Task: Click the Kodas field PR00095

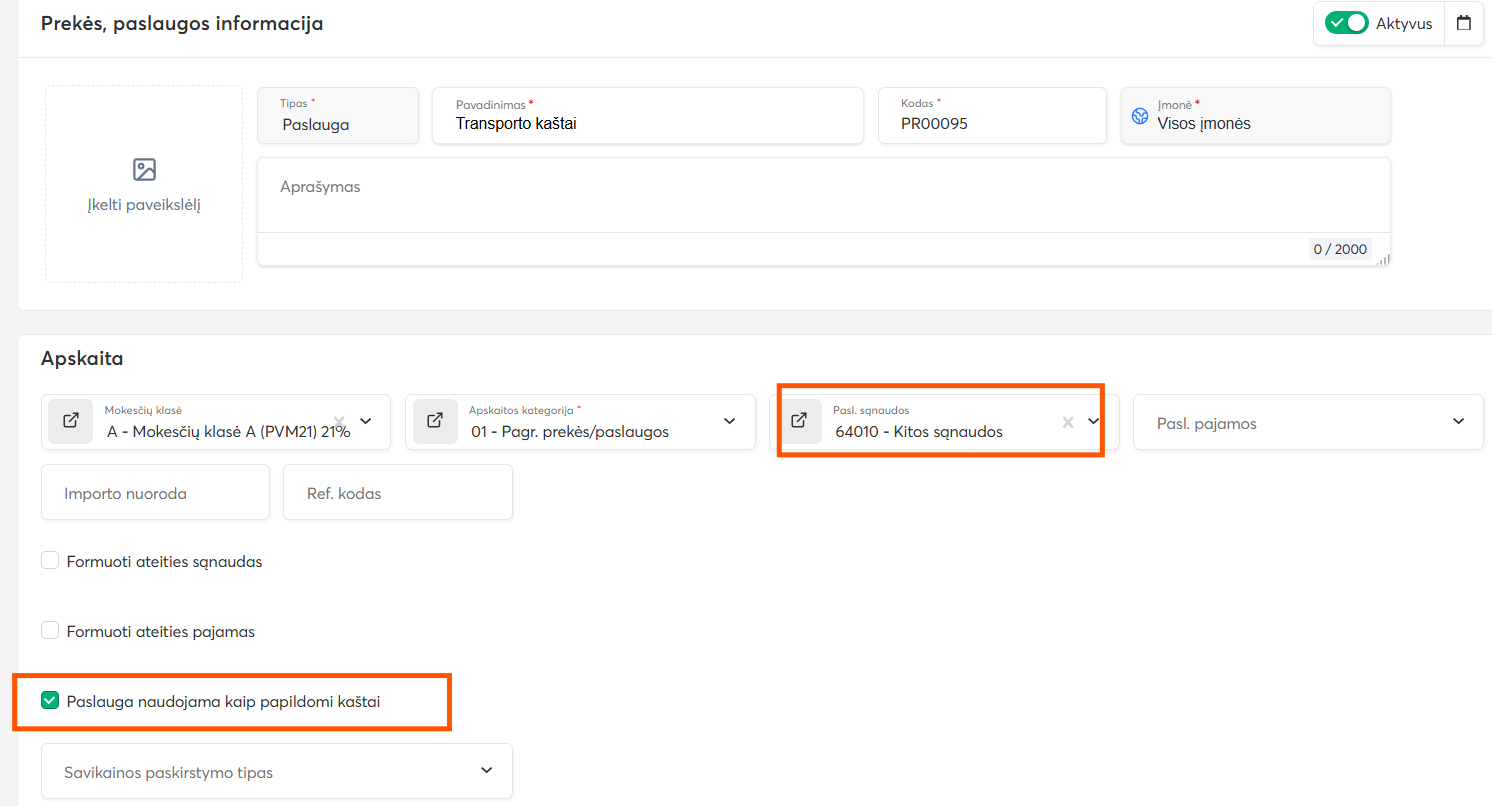Action: (x=992, y=116)
